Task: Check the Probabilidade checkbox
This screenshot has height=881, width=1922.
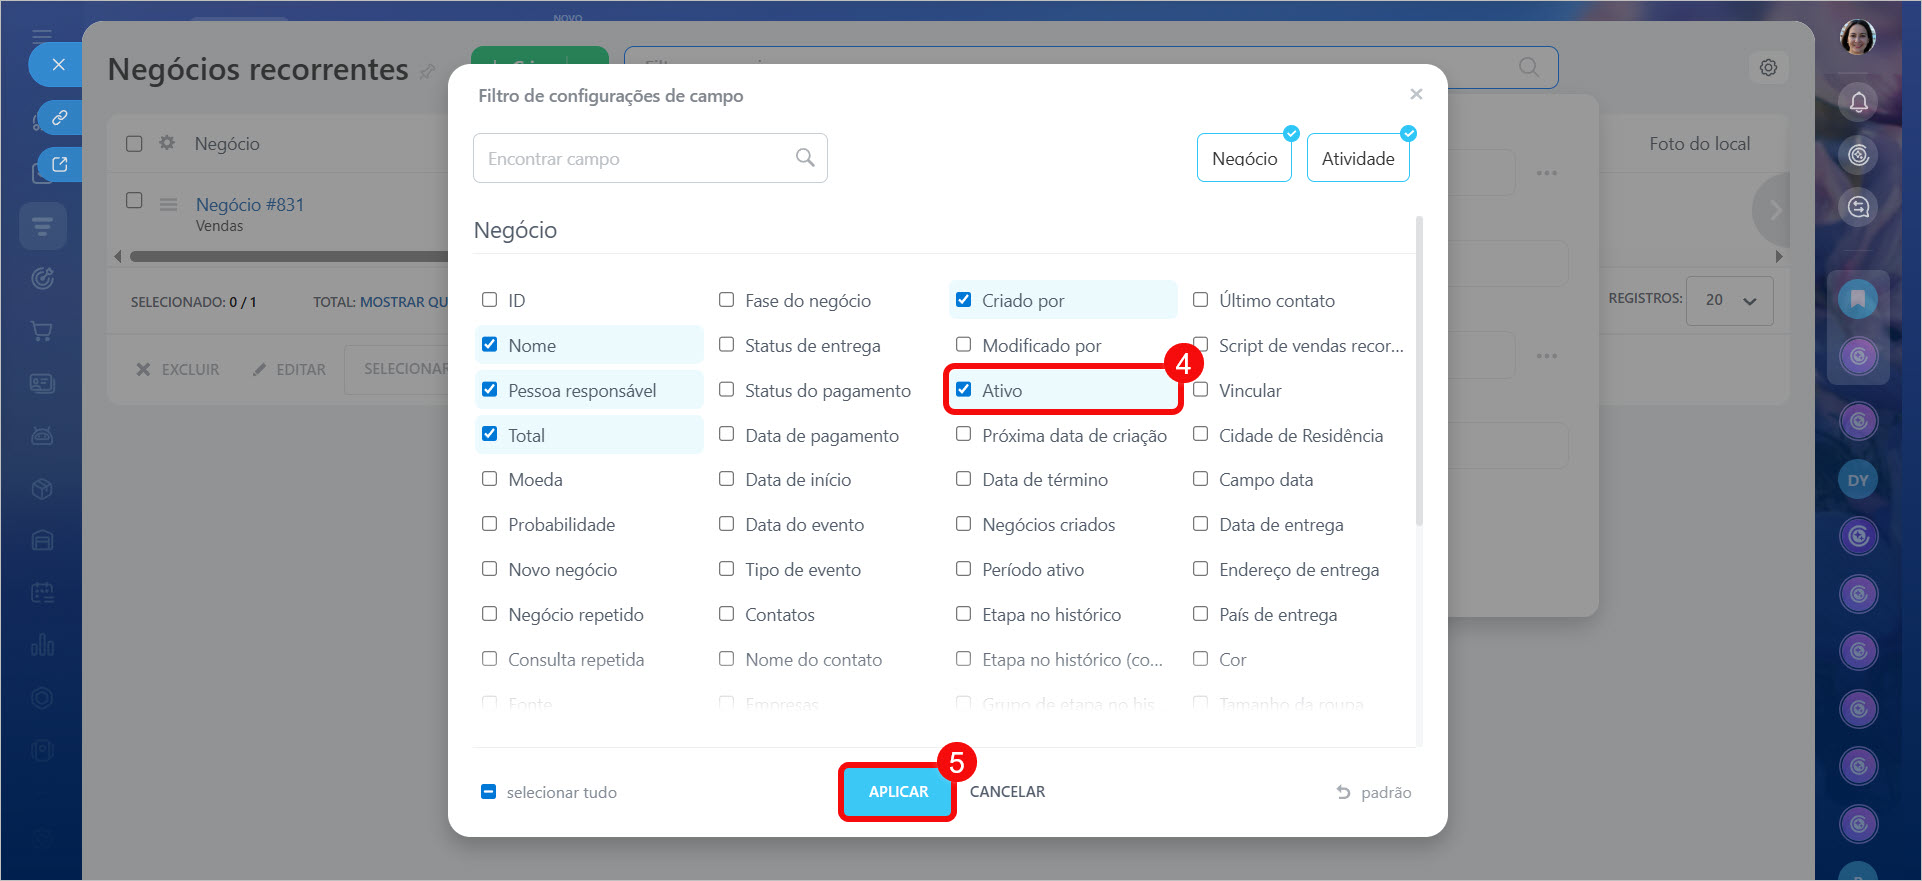Action: pyautogui.click(x=490, y=524)
